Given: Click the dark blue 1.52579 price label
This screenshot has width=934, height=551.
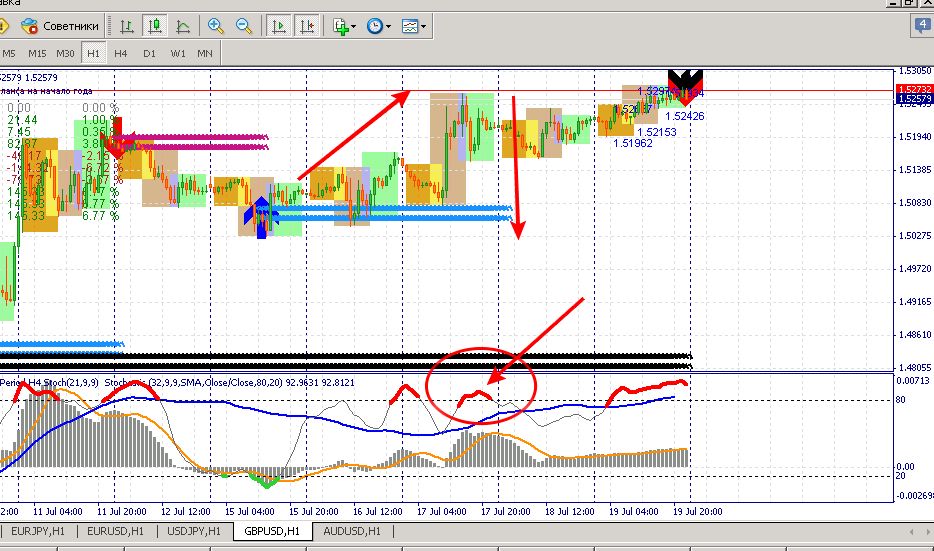Looking at the screenshot, I should (914, 99).
